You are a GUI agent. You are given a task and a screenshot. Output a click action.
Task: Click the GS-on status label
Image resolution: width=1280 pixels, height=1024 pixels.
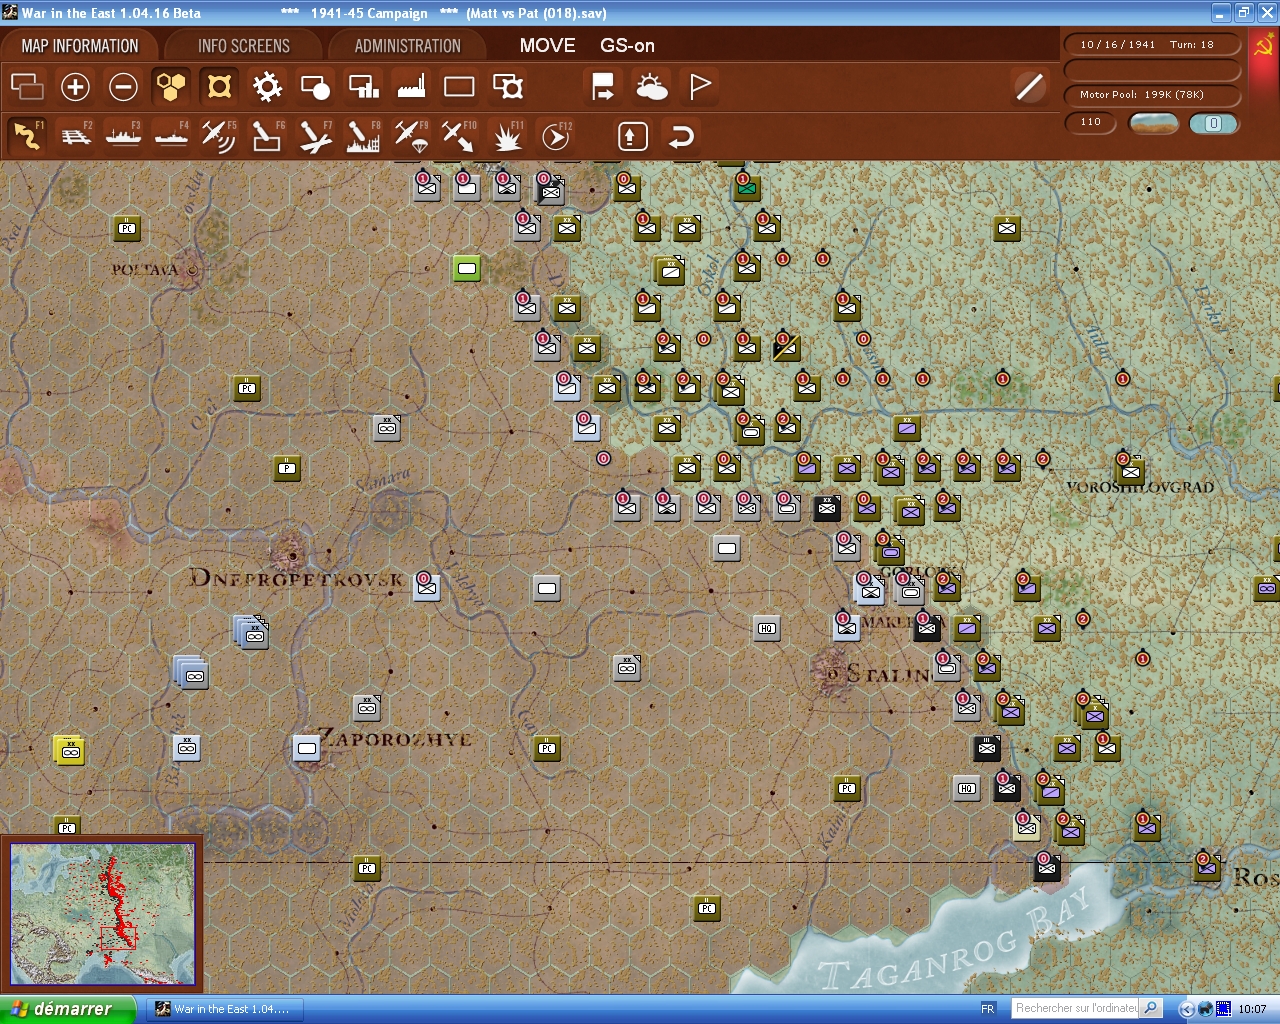pyautogui.click(x=628, y=46)
